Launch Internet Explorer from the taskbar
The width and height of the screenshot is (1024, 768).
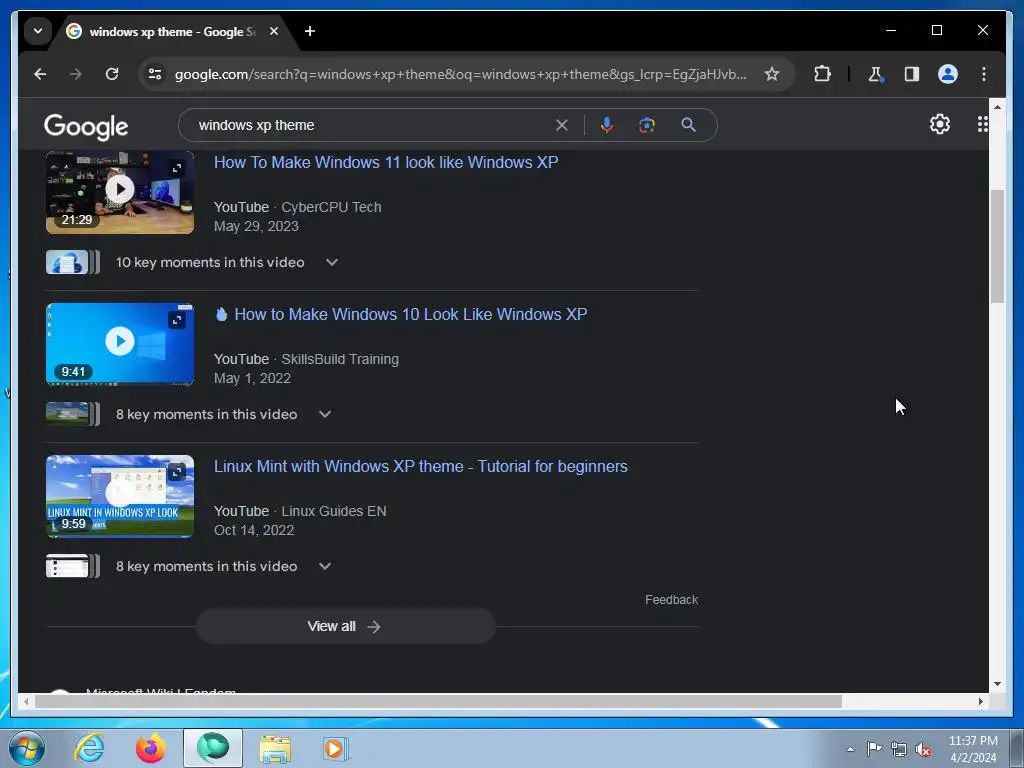click(89, 748)
